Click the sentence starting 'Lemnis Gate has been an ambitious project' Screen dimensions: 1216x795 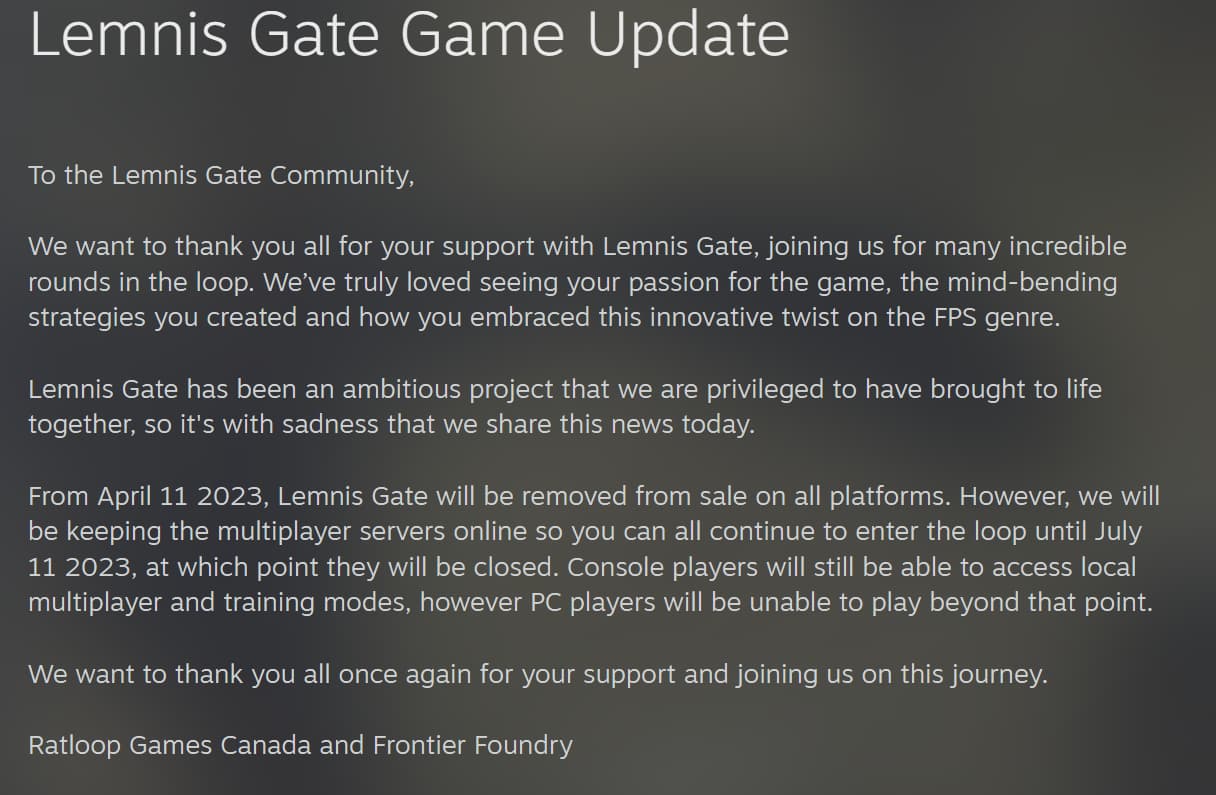pos(565,407)
